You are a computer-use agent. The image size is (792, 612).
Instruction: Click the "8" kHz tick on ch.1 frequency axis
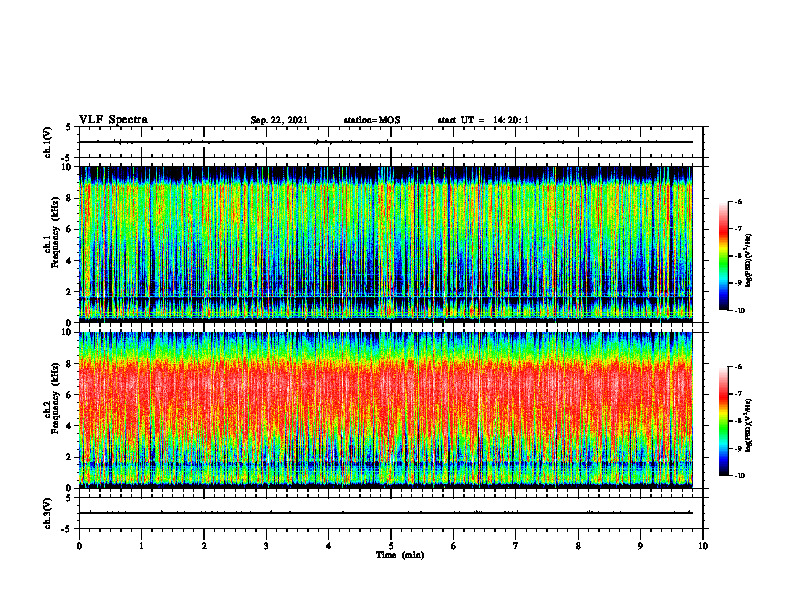pos(70,198)
